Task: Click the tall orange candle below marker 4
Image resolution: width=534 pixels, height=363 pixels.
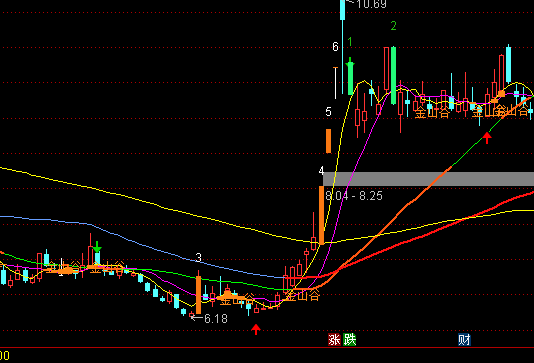Action: (x=321, y=215)
